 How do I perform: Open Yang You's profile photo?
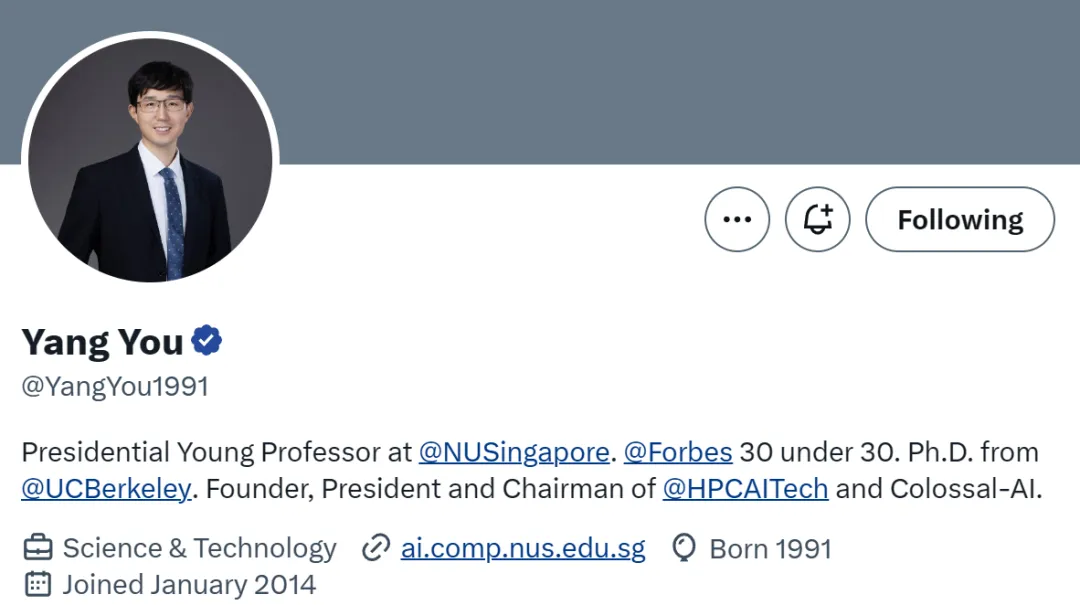pyautogui.click(x=150, y=160)
